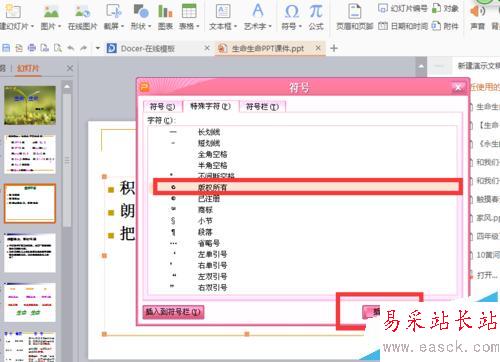Expand the 艺术字 dropdown arrow
500x362 pixels.
coord(270,26)
